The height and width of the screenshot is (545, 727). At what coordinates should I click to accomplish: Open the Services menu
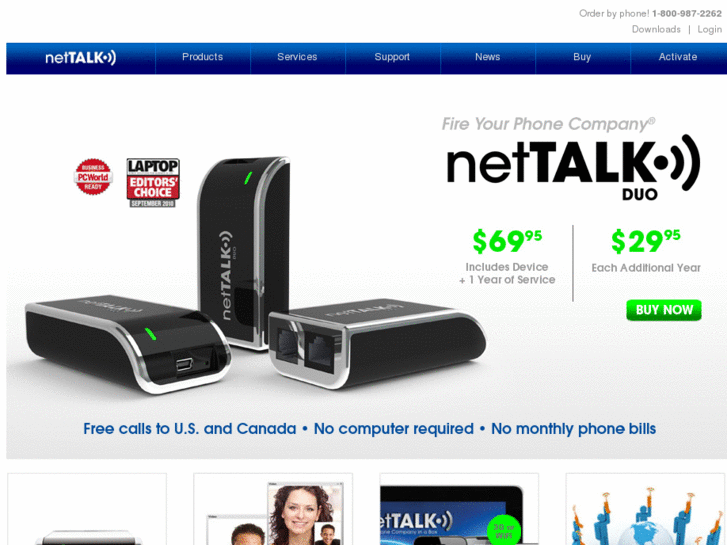[297, 57]
